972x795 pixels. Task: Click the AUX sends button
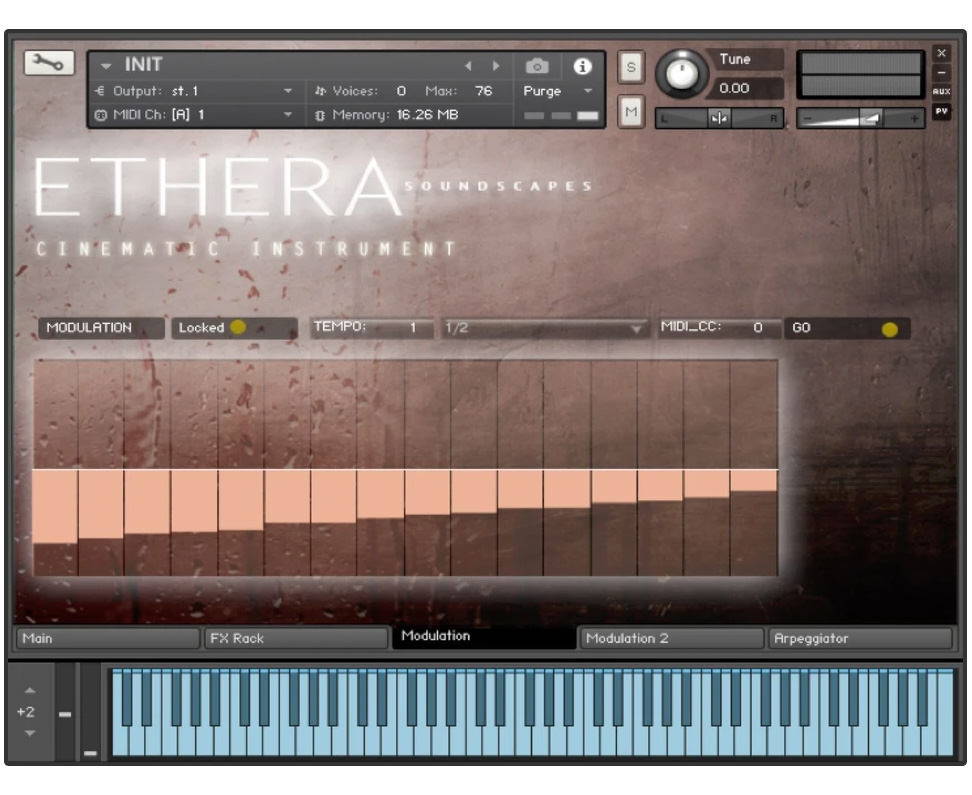(x=941, y=91)
